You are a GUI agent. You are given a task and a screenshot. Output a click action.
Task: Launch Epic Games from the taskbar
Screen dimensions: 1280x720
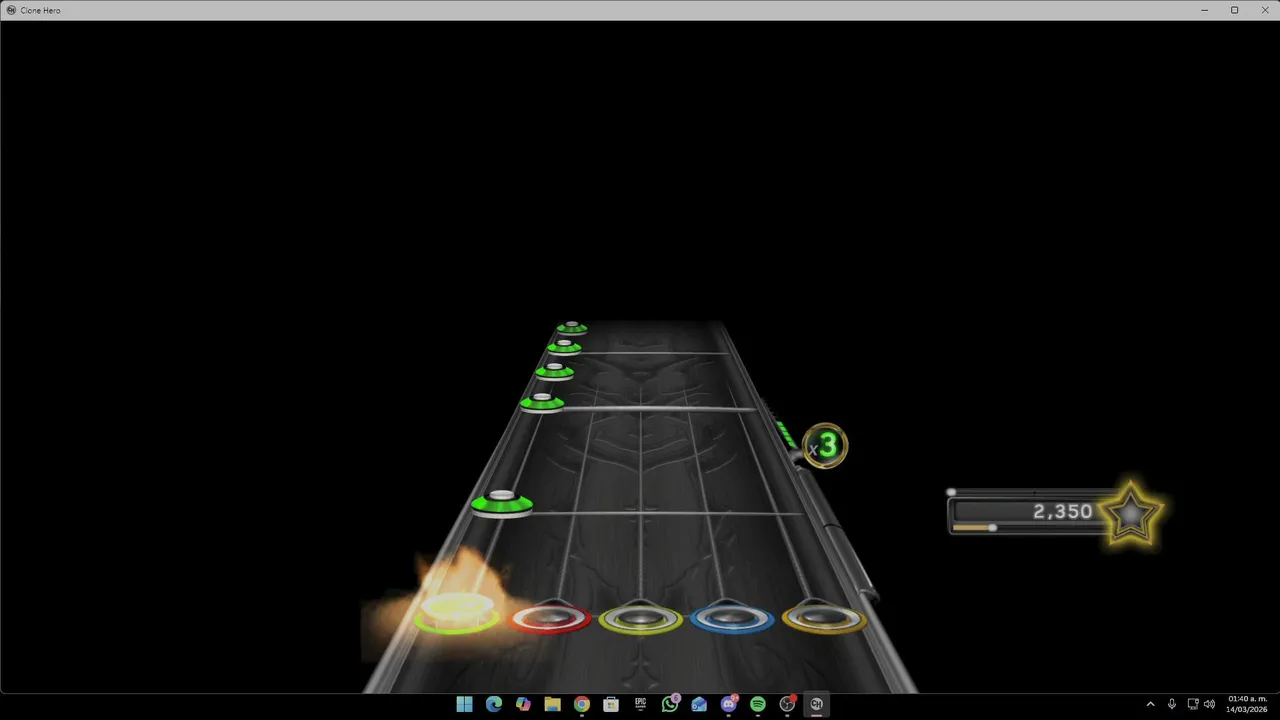click(640, 704)
